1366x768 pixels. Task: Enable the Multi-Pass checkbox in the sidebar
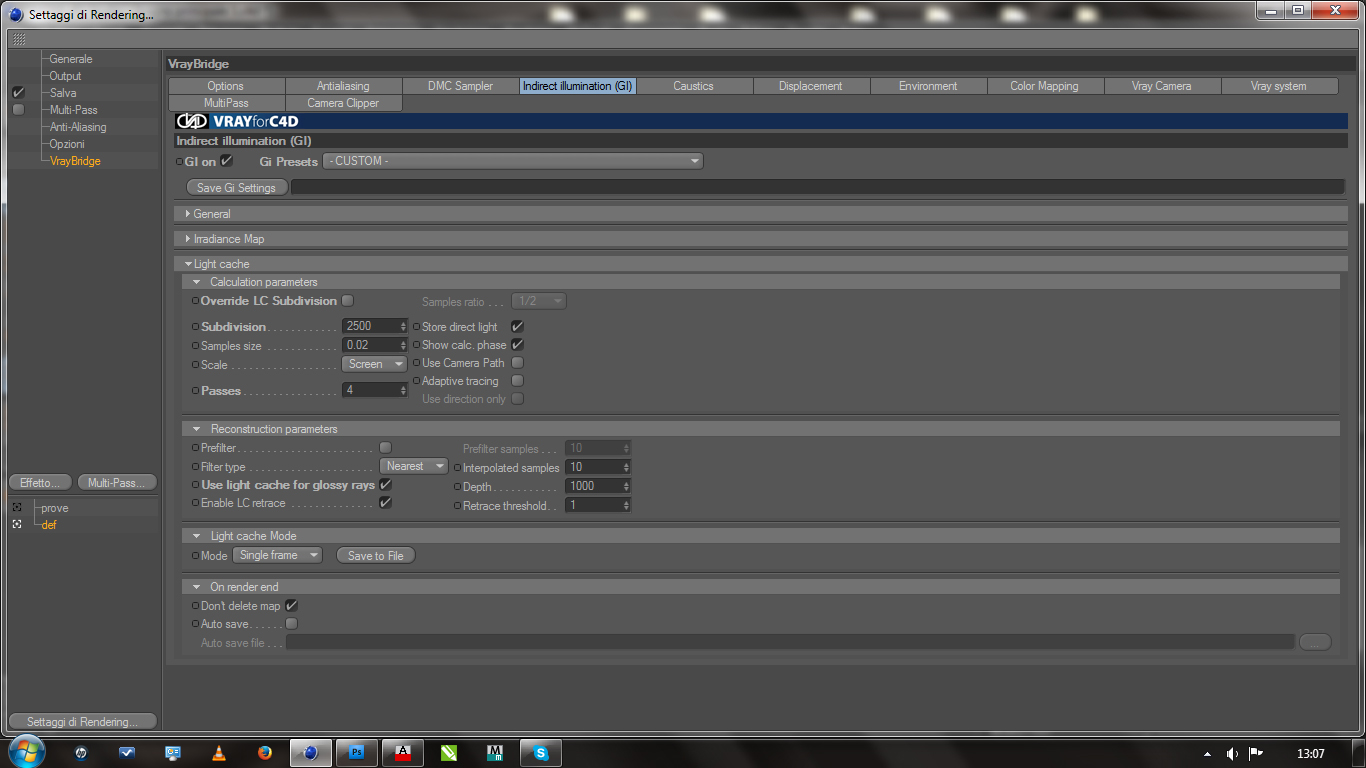(18, 110)
